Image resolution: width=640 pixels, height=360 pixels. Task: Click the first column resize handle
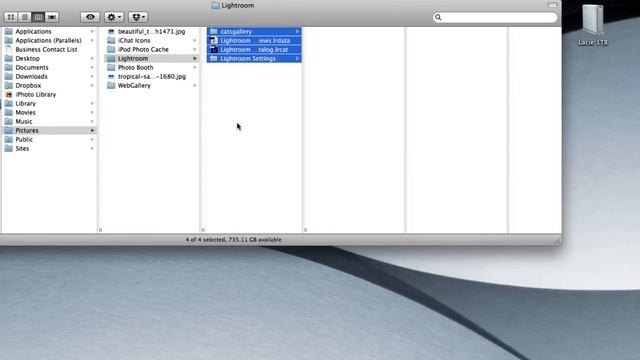coord(100,230)
